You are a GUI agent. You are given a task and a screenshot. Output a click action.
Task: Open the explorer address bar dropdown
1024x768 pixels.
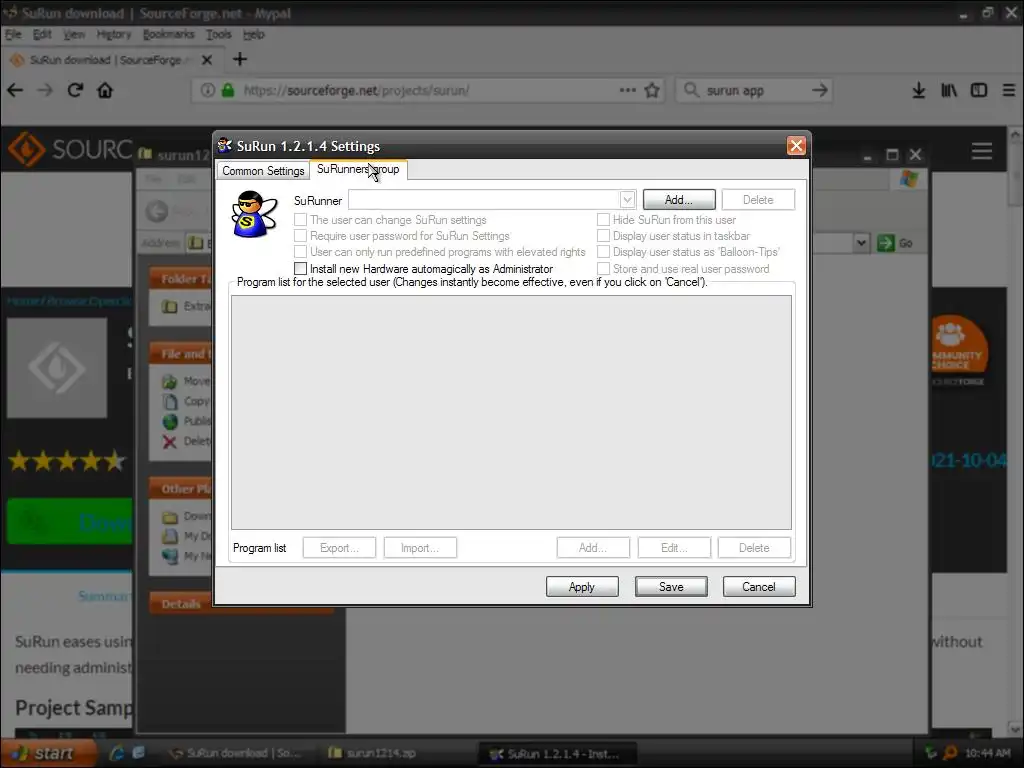click(x=861, y=243)
